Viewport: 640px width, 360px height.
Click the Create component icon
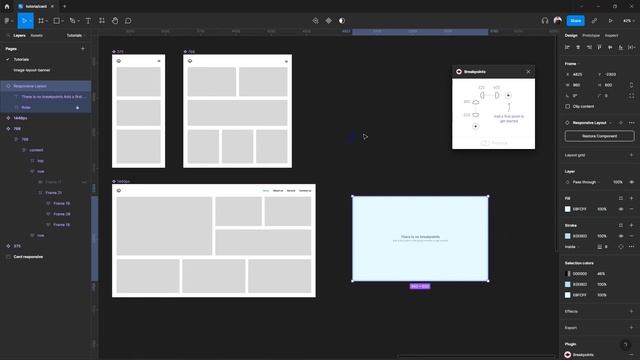click(329, 21)
